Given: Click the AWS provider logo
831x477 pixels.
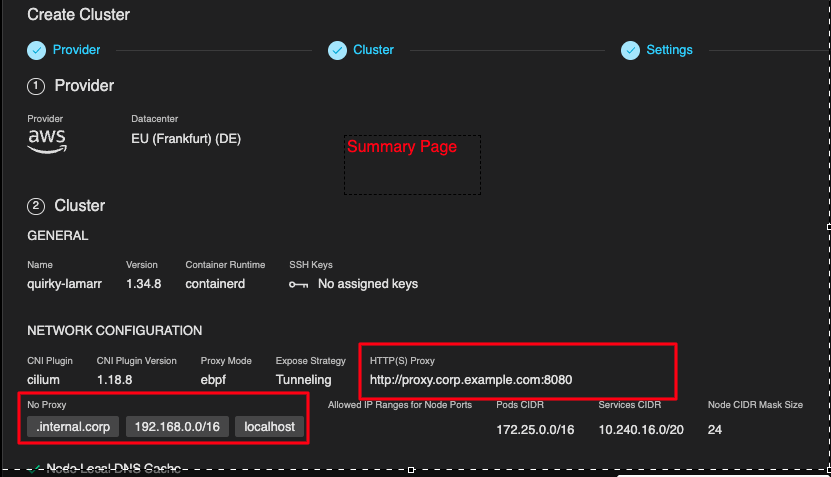Looking at the screenshot, I should point(47,142).
